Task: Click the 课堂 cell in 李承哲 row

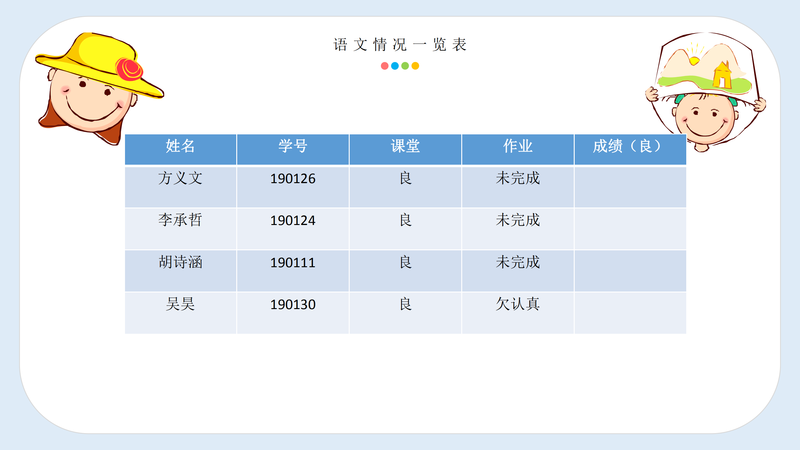Action: pyautogui.click(x=406, y=229)
